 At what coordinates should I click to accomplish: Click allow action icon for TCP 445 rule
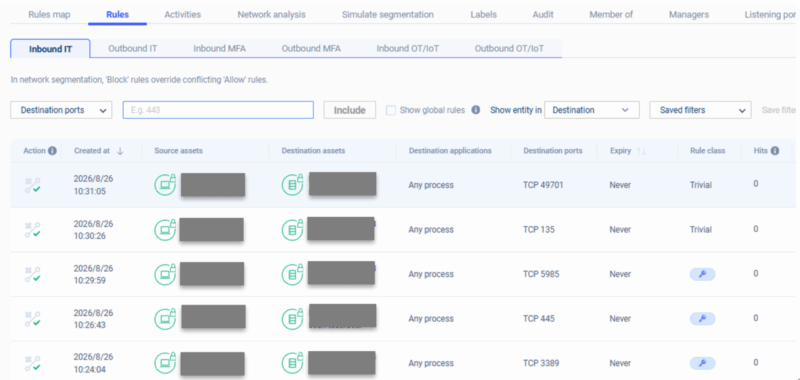(33, 318)
